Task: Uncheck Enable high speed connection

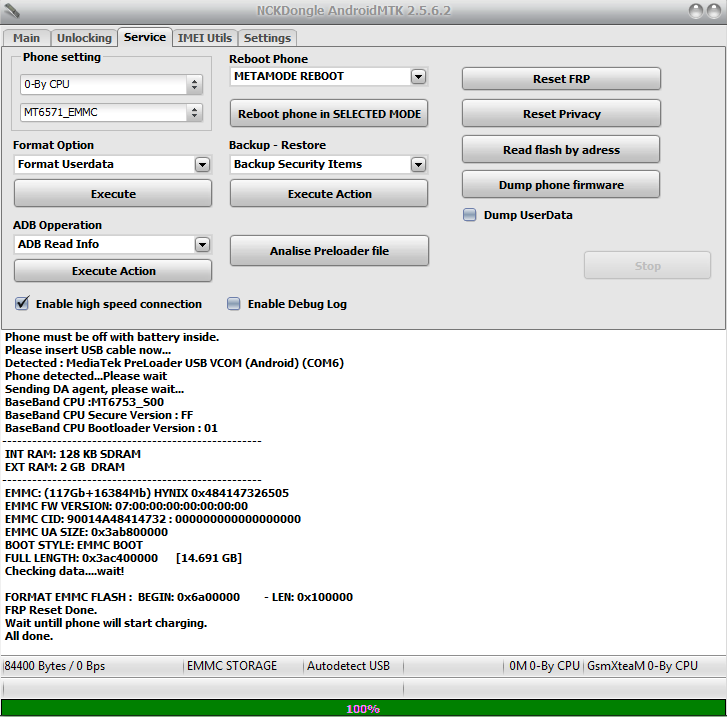Action: tap(22, 303)
